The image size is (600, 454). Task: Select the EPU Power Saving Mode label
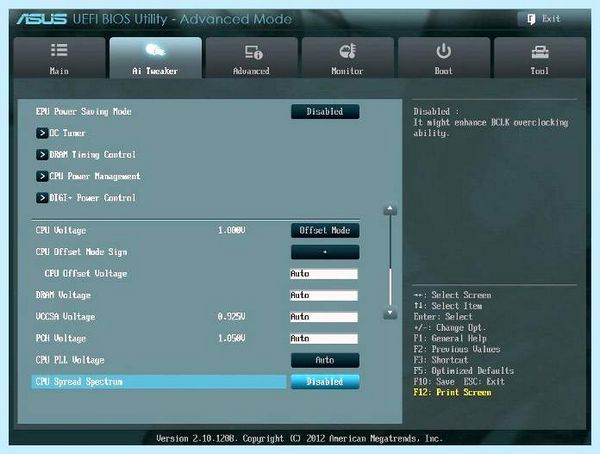click(x=83, y=111)
